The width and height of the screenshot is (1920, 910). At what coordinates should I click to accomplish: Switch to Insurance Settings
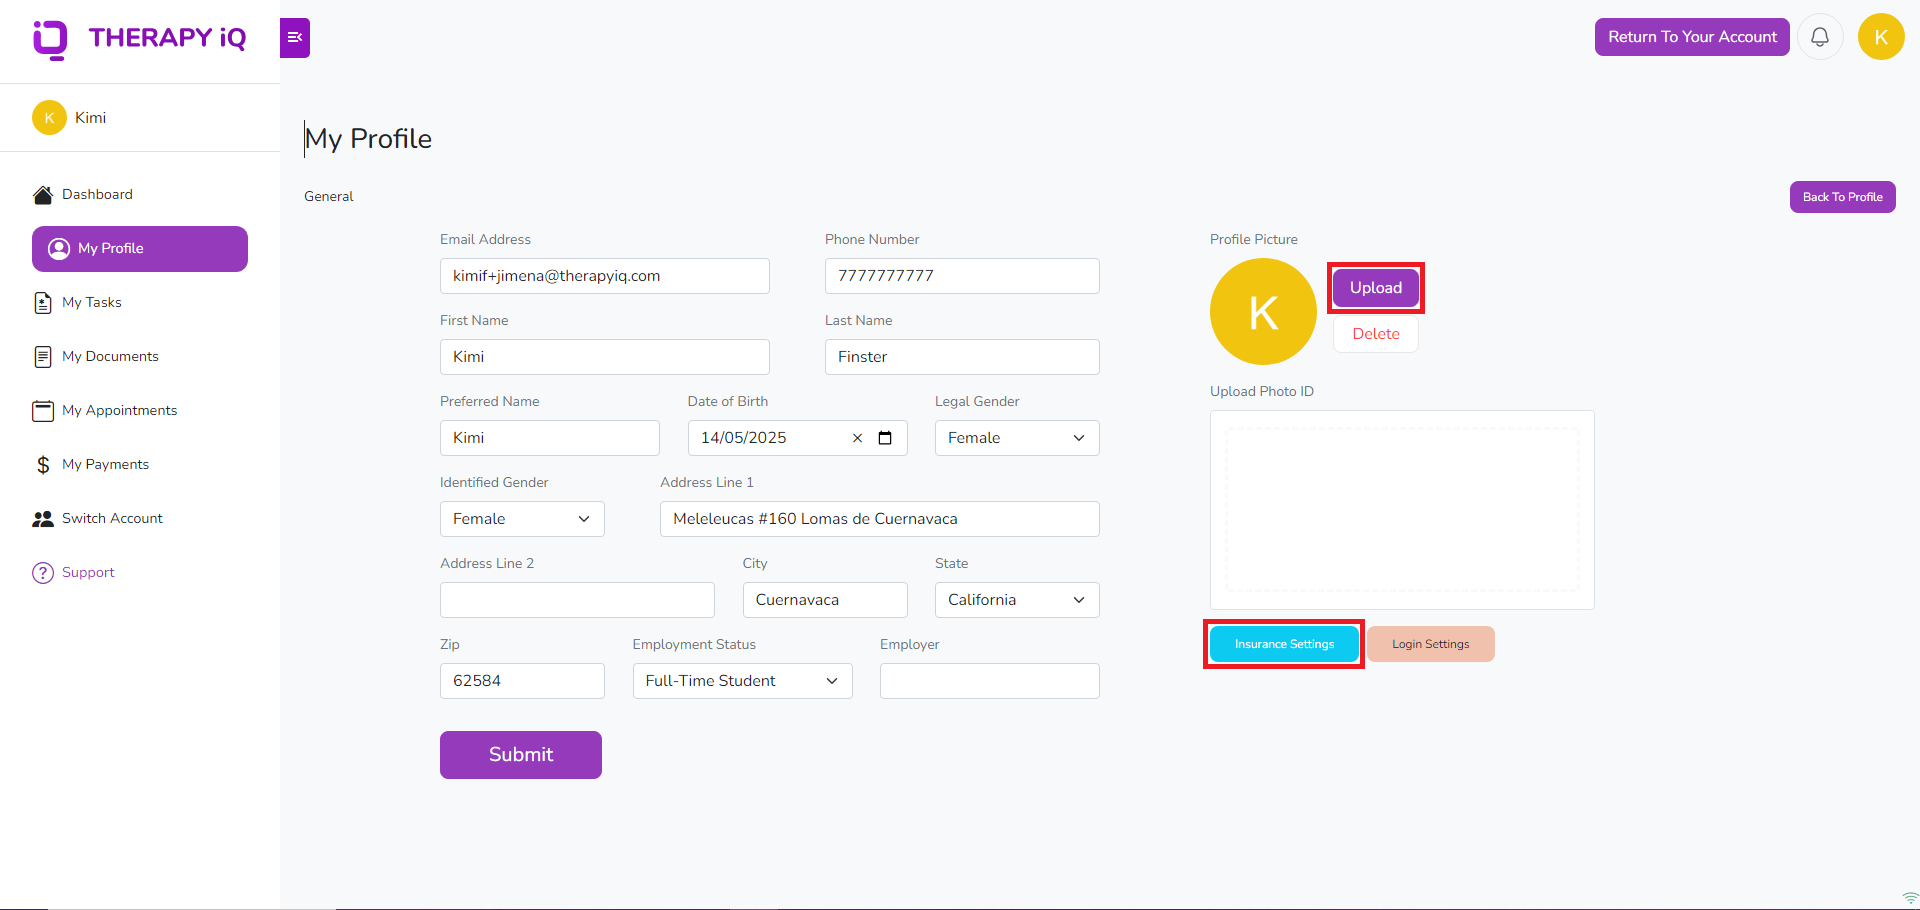pos(1284,643)
